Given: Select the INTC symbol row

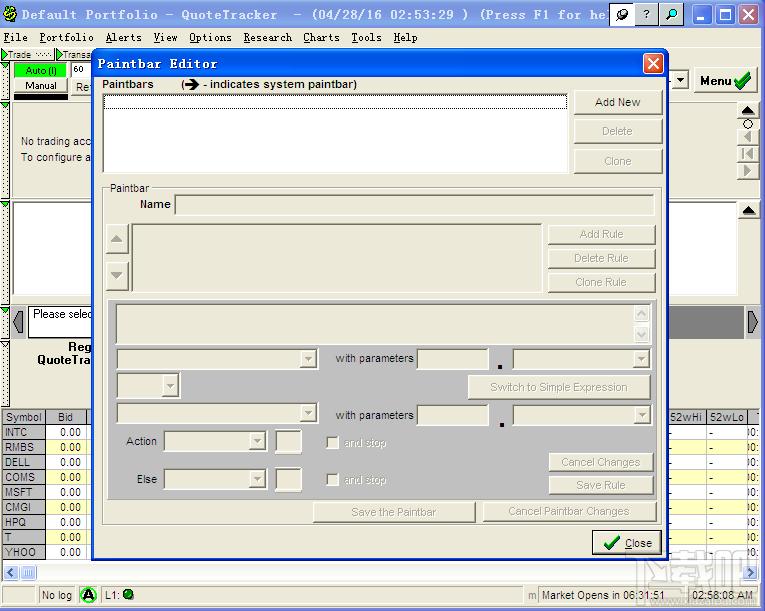Looking at the screenshot, I should point(24,432).
